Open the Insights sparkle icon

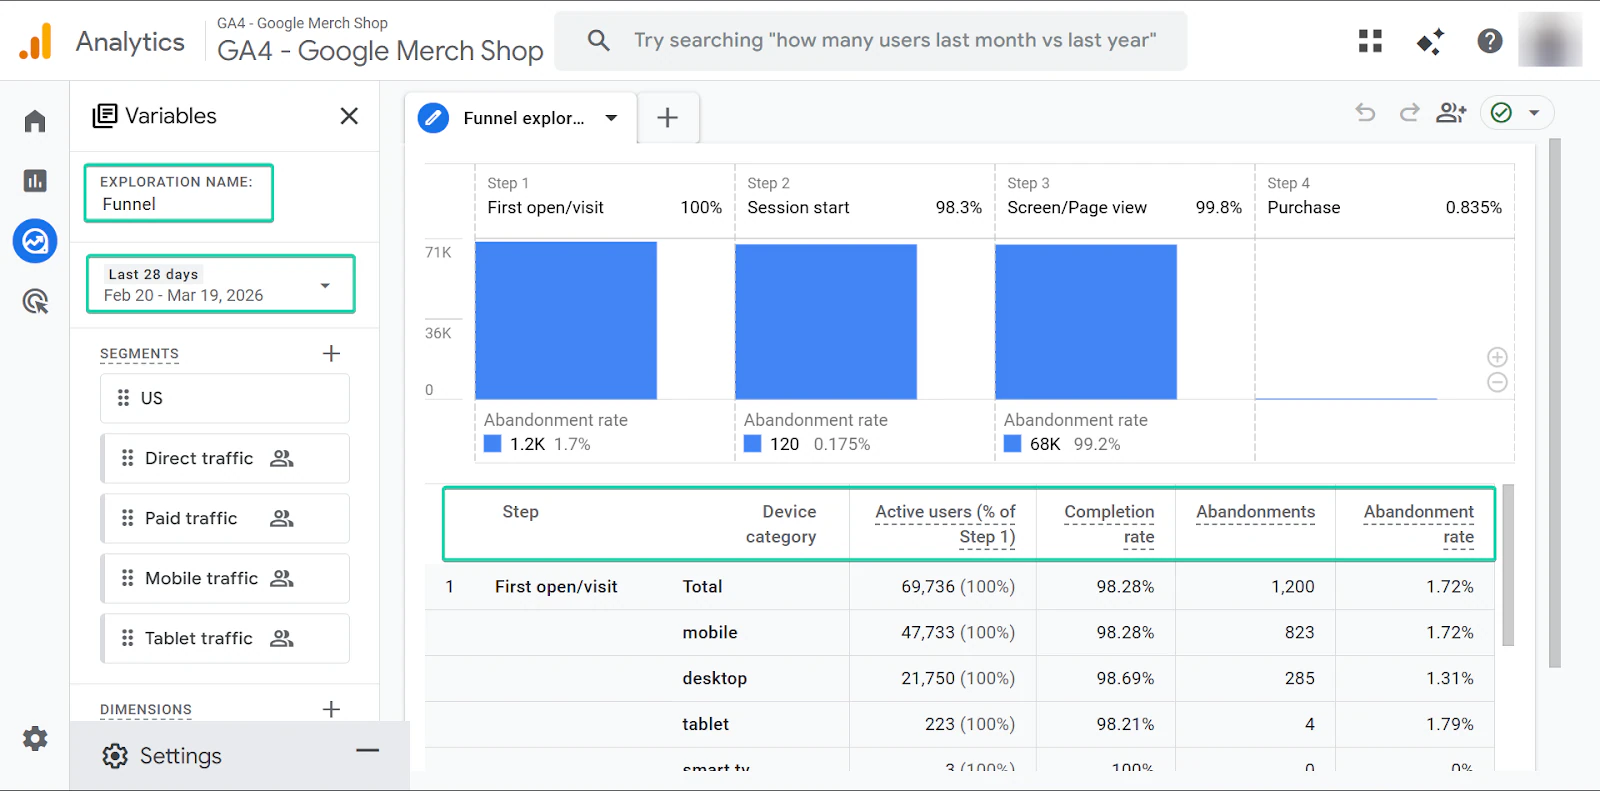(x=1430, y=41)
